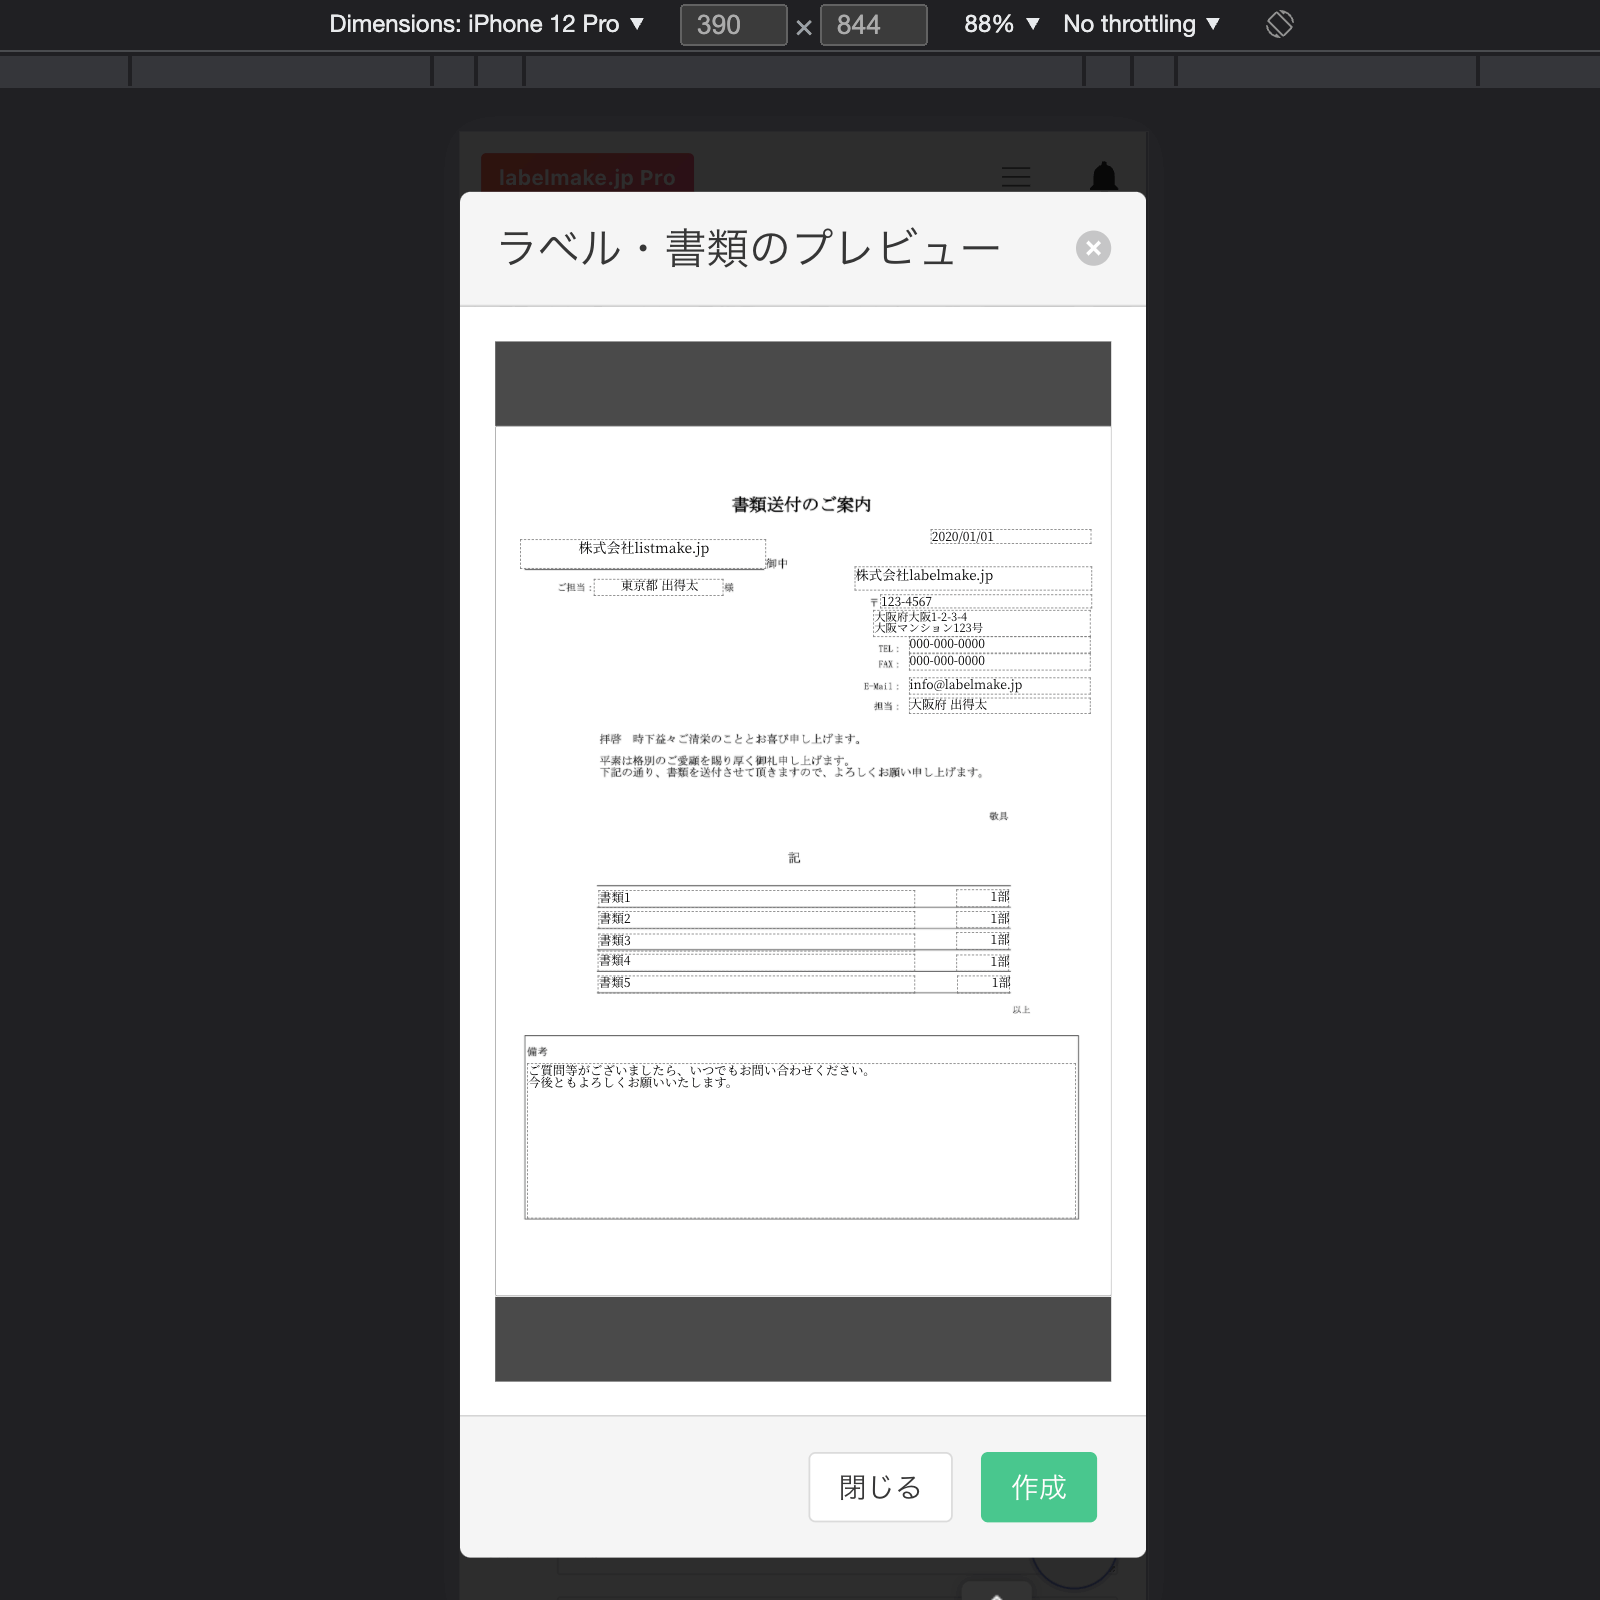1600x1600 pixels.
Task: Open the Dimensions iPhone 12 Pro dropdown
Action: tap(486, 24)
